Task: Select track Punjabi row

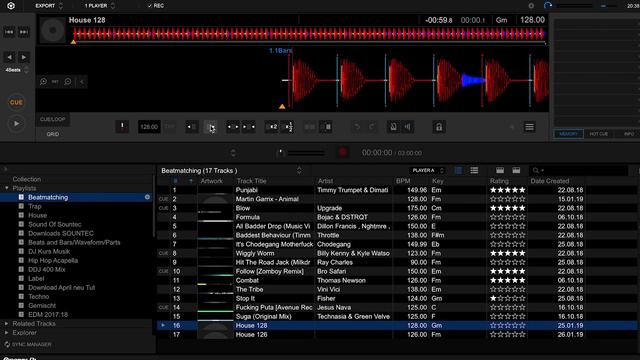Action: tap(397, 190)
